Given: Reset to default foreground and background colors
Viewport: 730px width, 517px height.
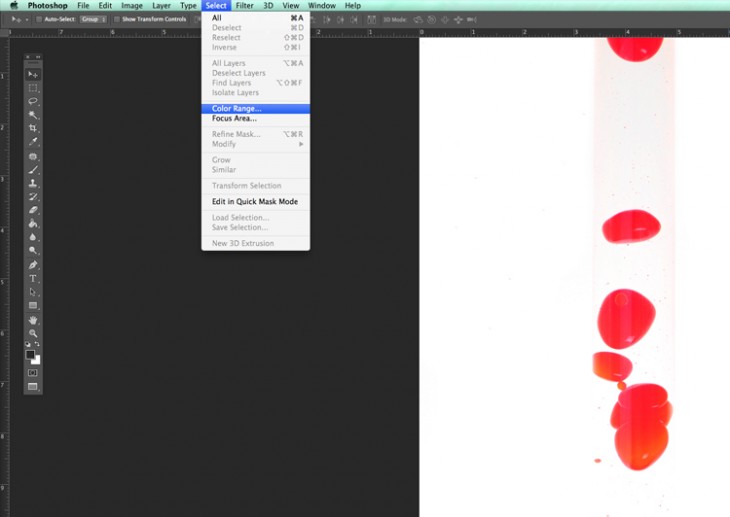Looking at the screenshot, I should tap(28, 344).
